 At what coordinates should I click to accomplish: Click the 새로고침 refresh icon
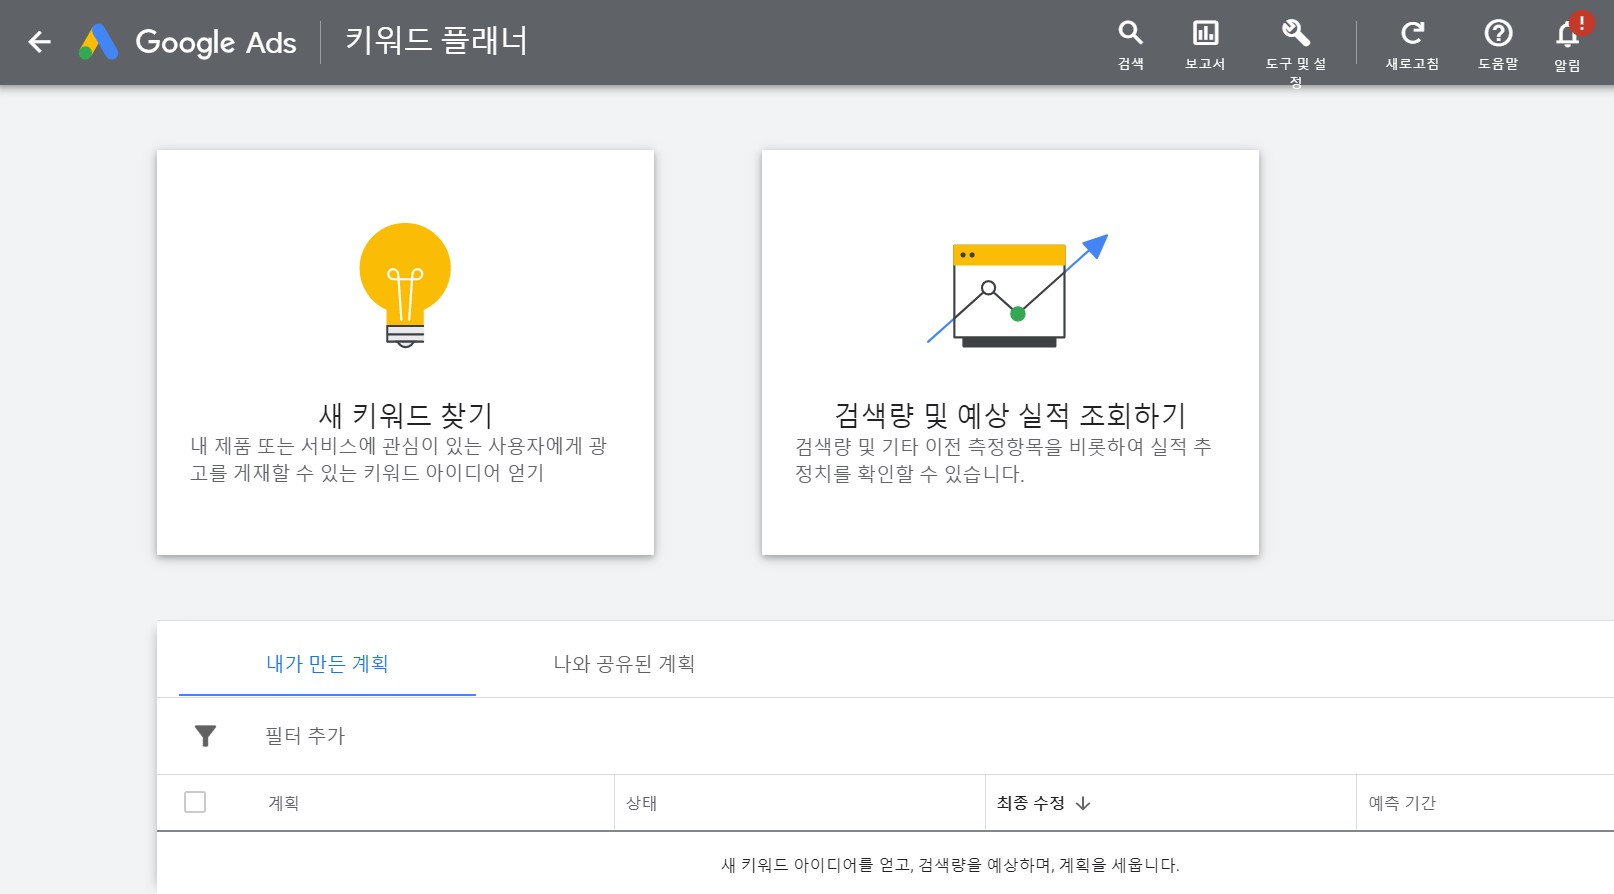click(x=1412, y=33)
